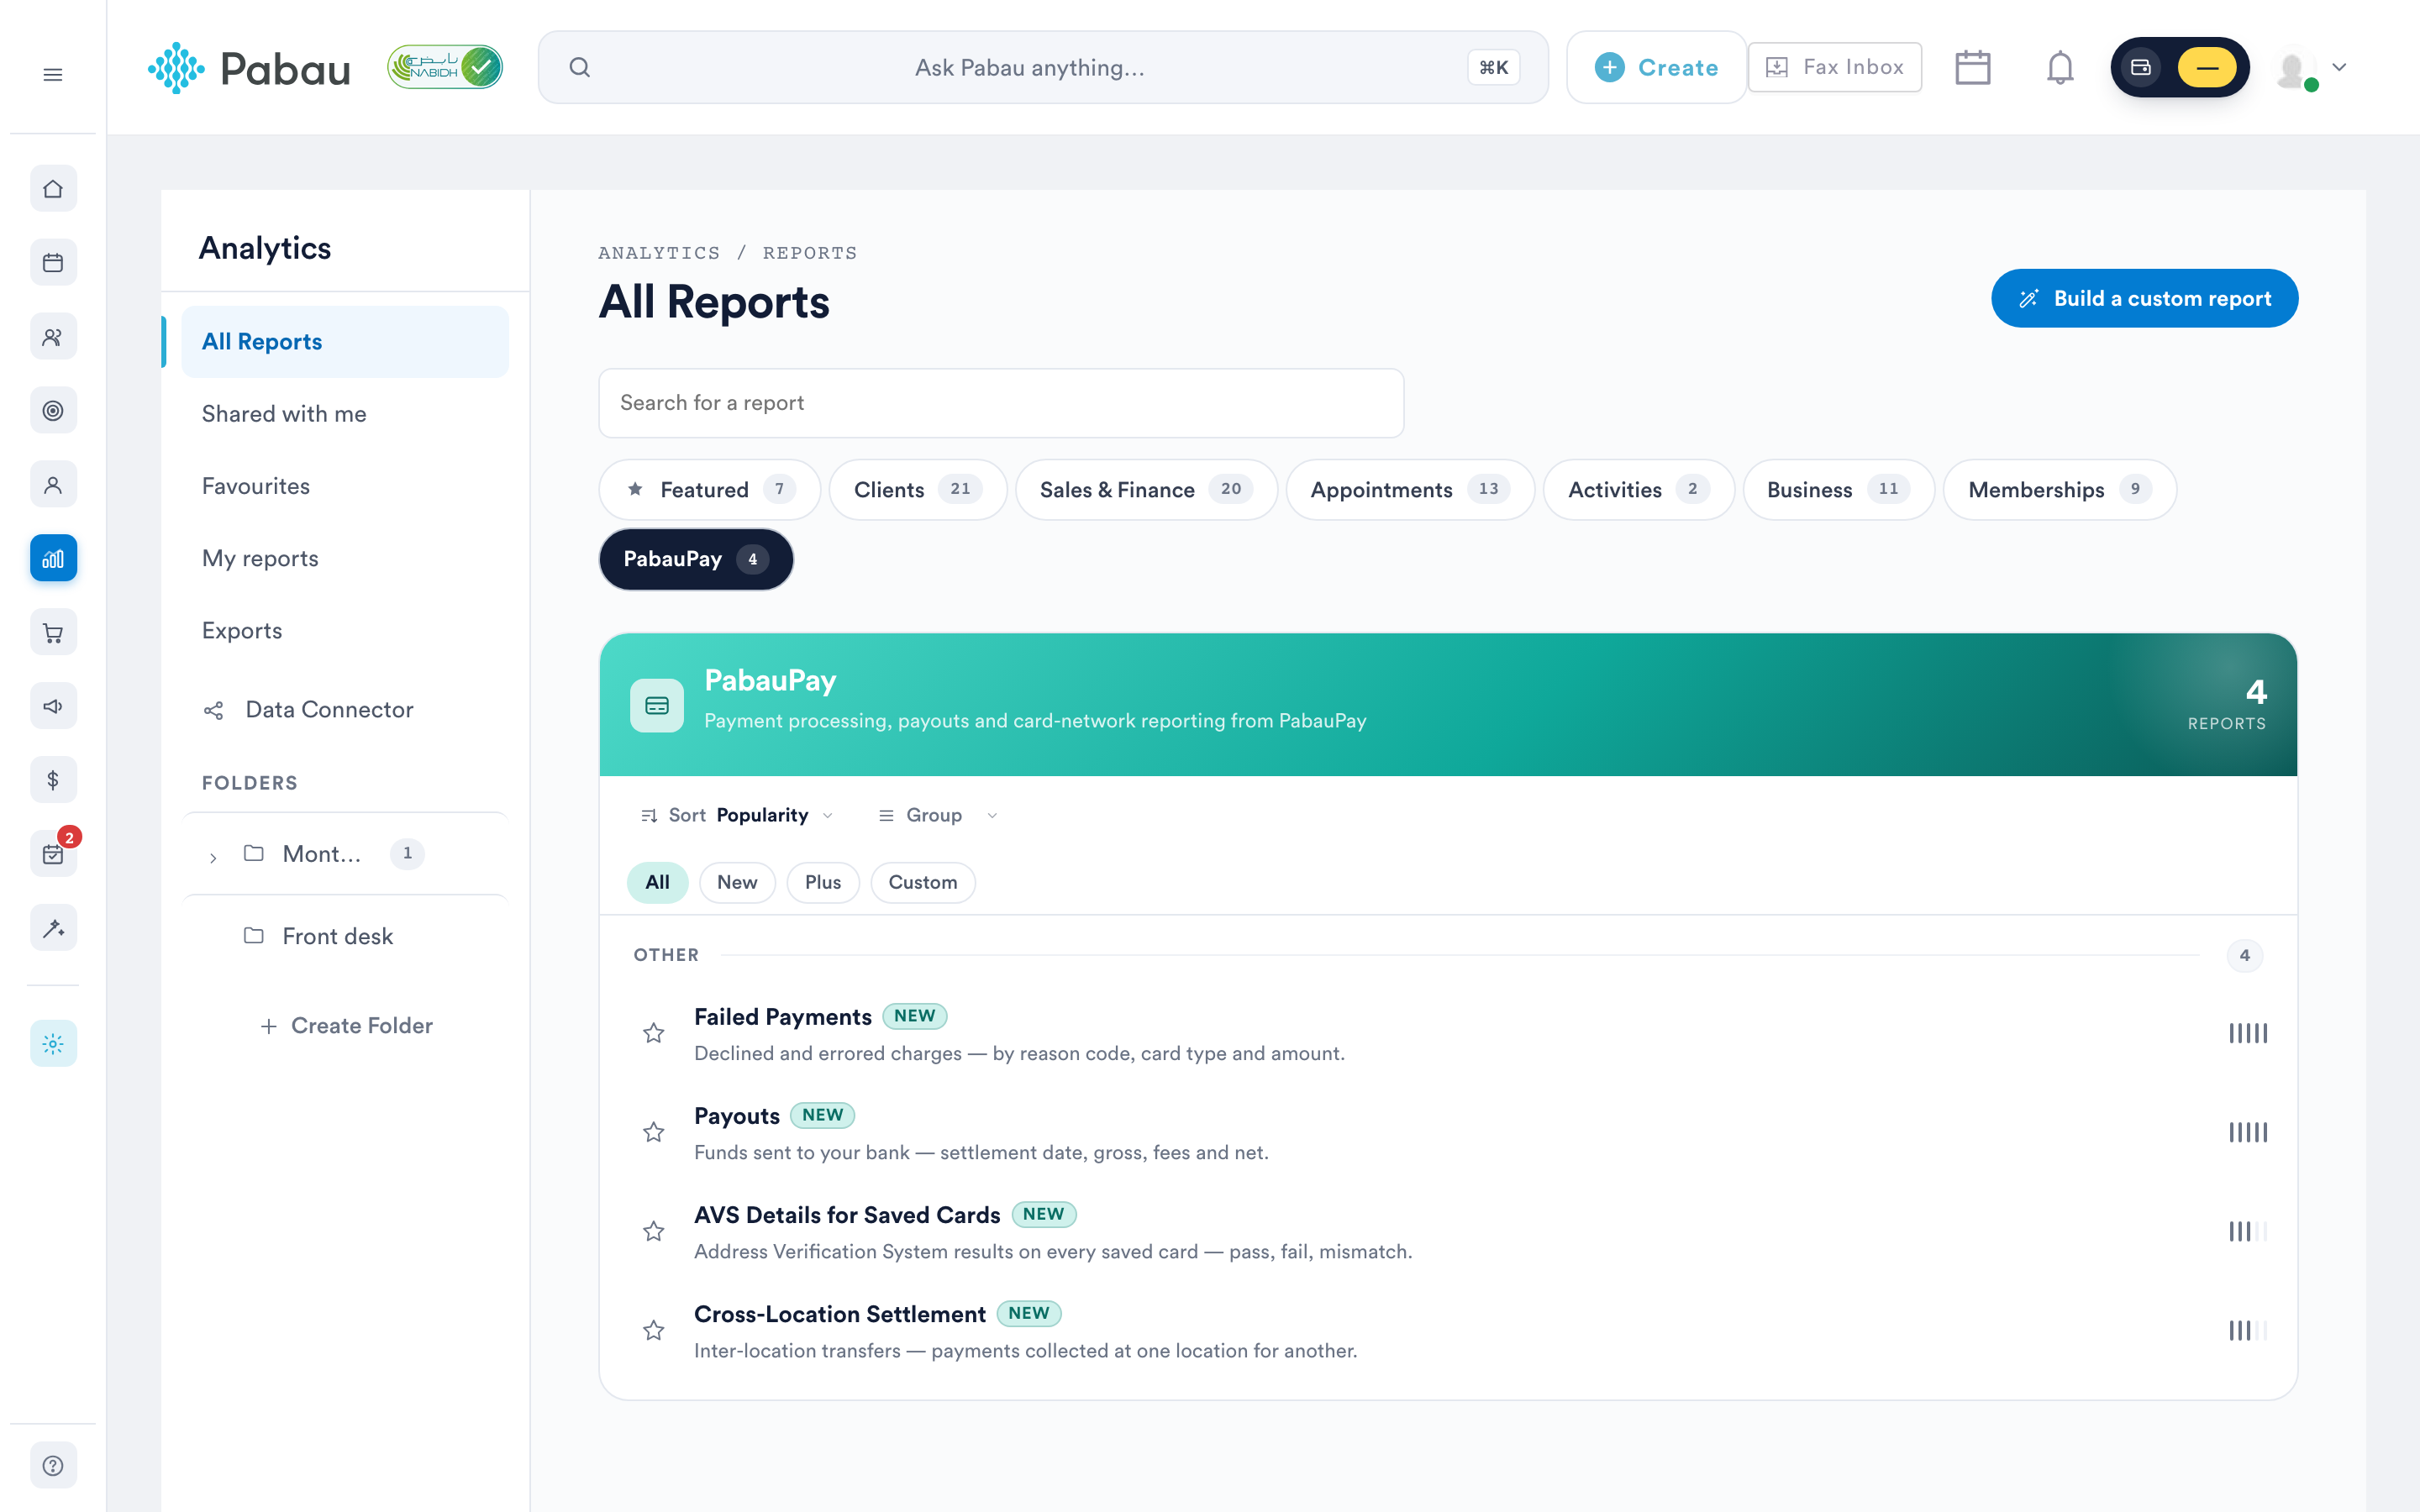Select the New filter chip
Screen dimensions: 2420x1512
tap(737, 882)
